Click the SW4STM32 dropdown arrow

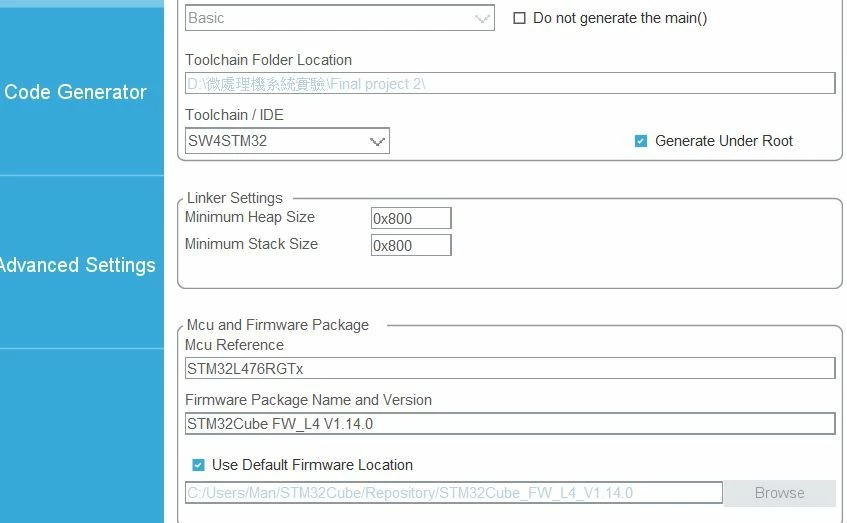tap(377, 142)
